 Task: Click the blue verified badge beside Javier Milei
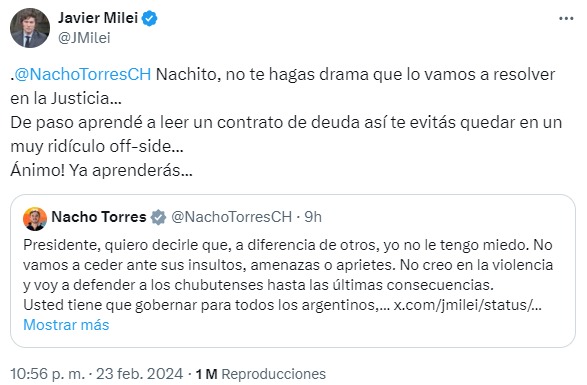(150, 18)
